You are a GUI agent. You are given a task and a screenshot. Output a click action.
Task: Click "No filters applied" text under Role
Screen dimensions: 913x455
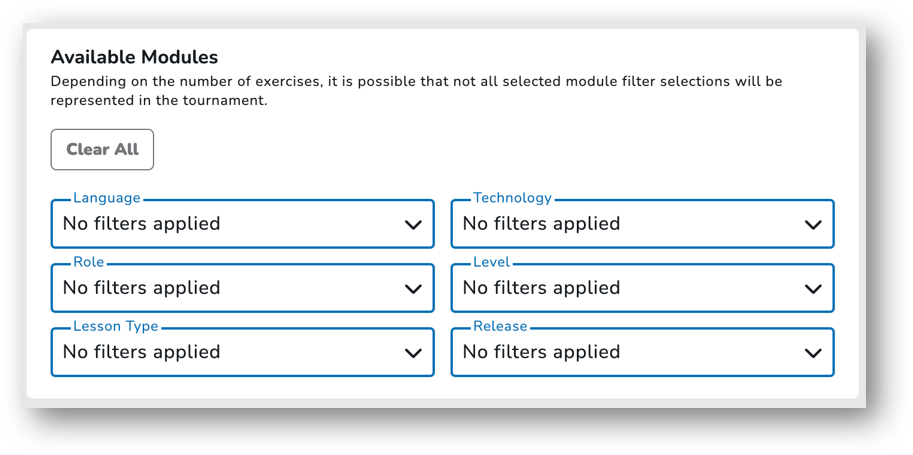click(141, 288)
